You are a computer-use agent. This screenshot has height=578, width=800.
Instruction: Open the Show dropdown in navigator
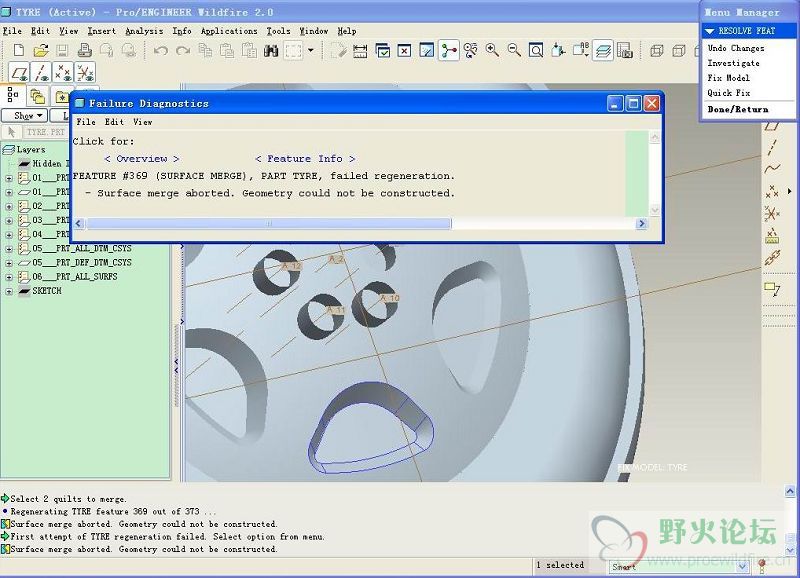[x=24, y=116]
